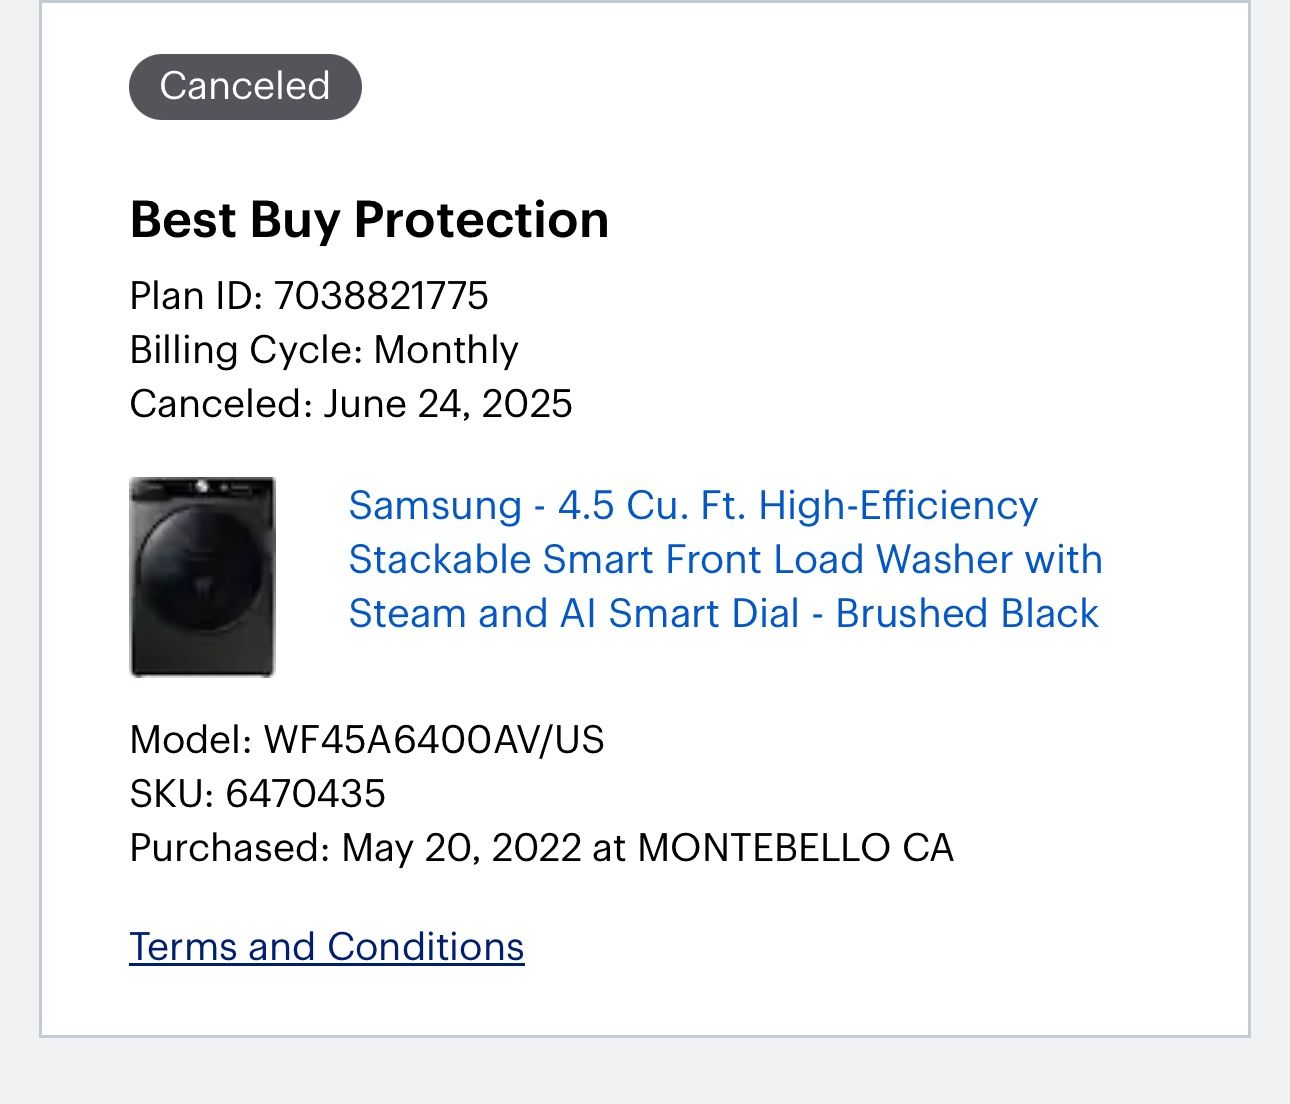This screenshot has width=1290, height=1104.
Task: Click the Best Buy Protection heading
Action: 369,220
